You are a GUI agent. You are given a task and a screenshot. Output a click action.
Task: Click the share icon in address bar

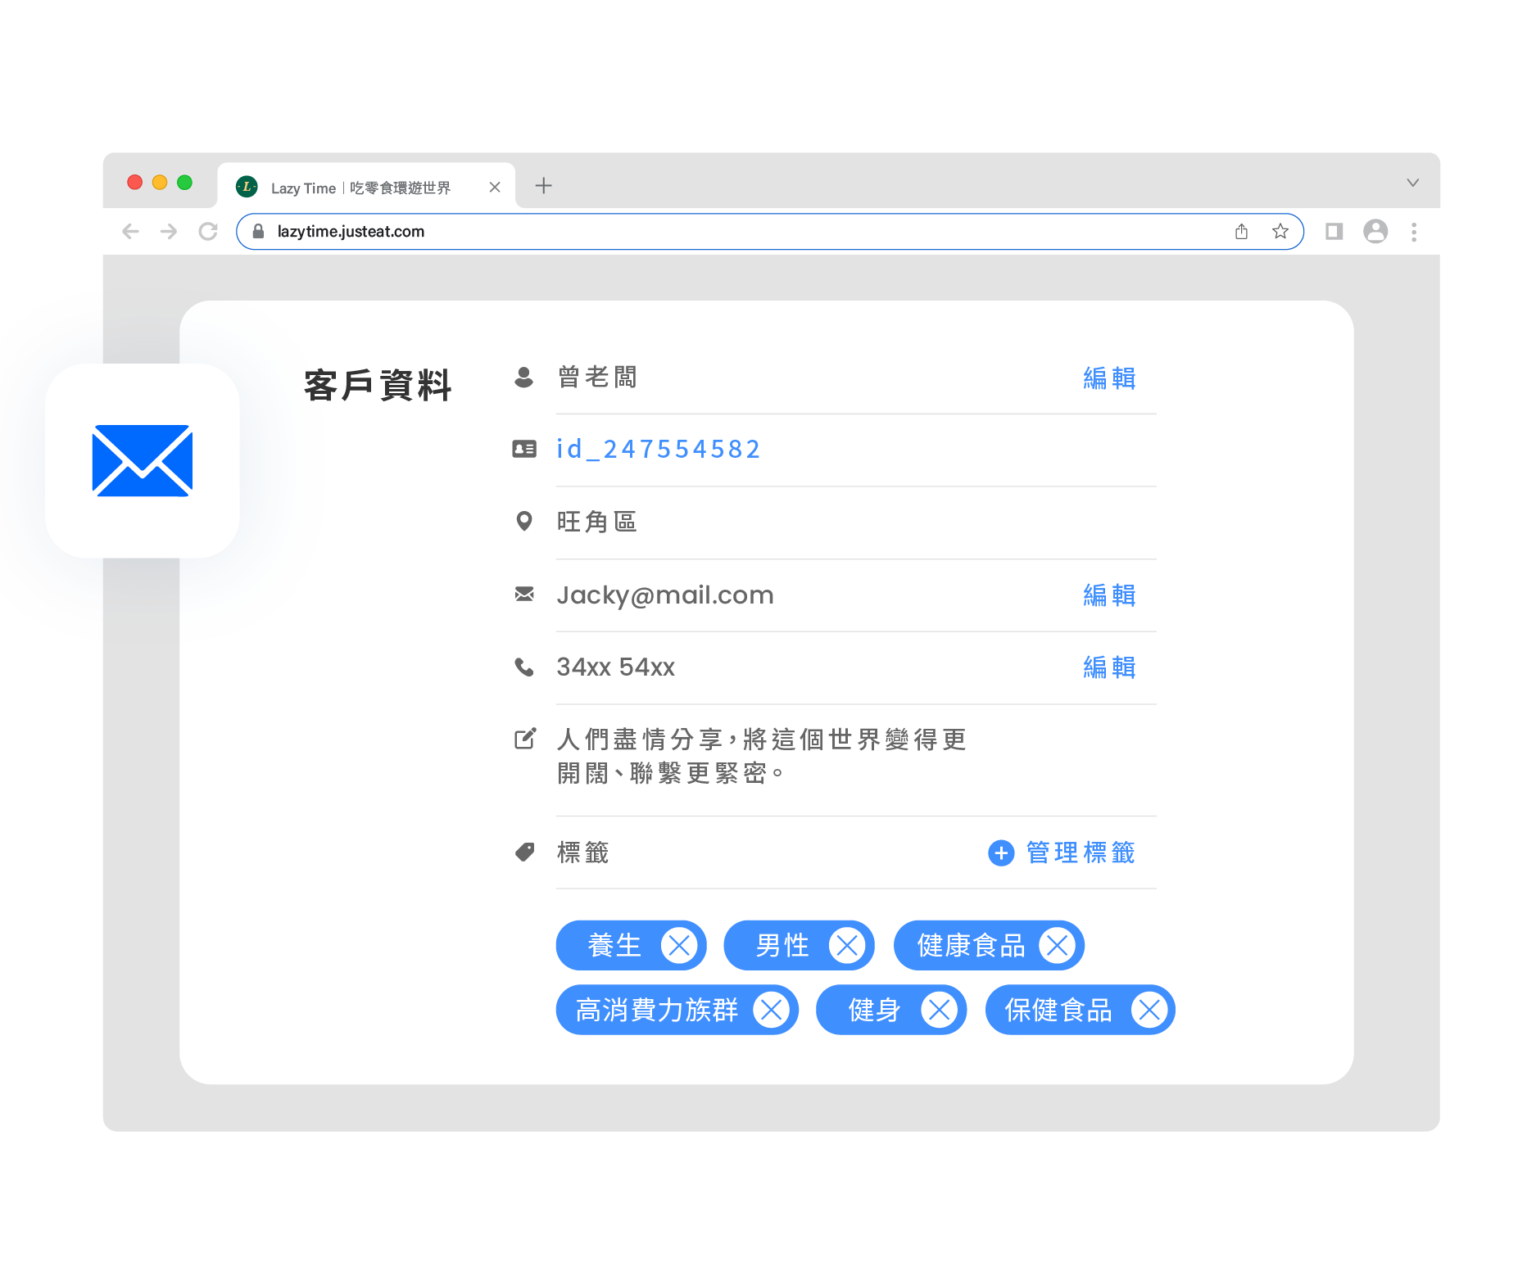tap(1241, 231)
